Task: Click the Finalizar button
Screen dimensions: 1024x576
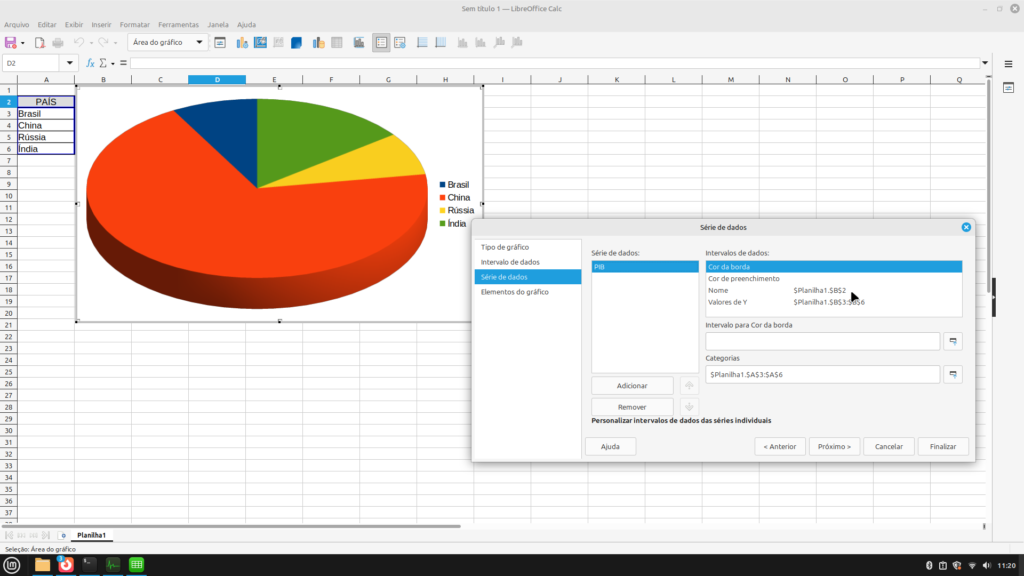Action: pyautogui.click(x=942, y=447)
